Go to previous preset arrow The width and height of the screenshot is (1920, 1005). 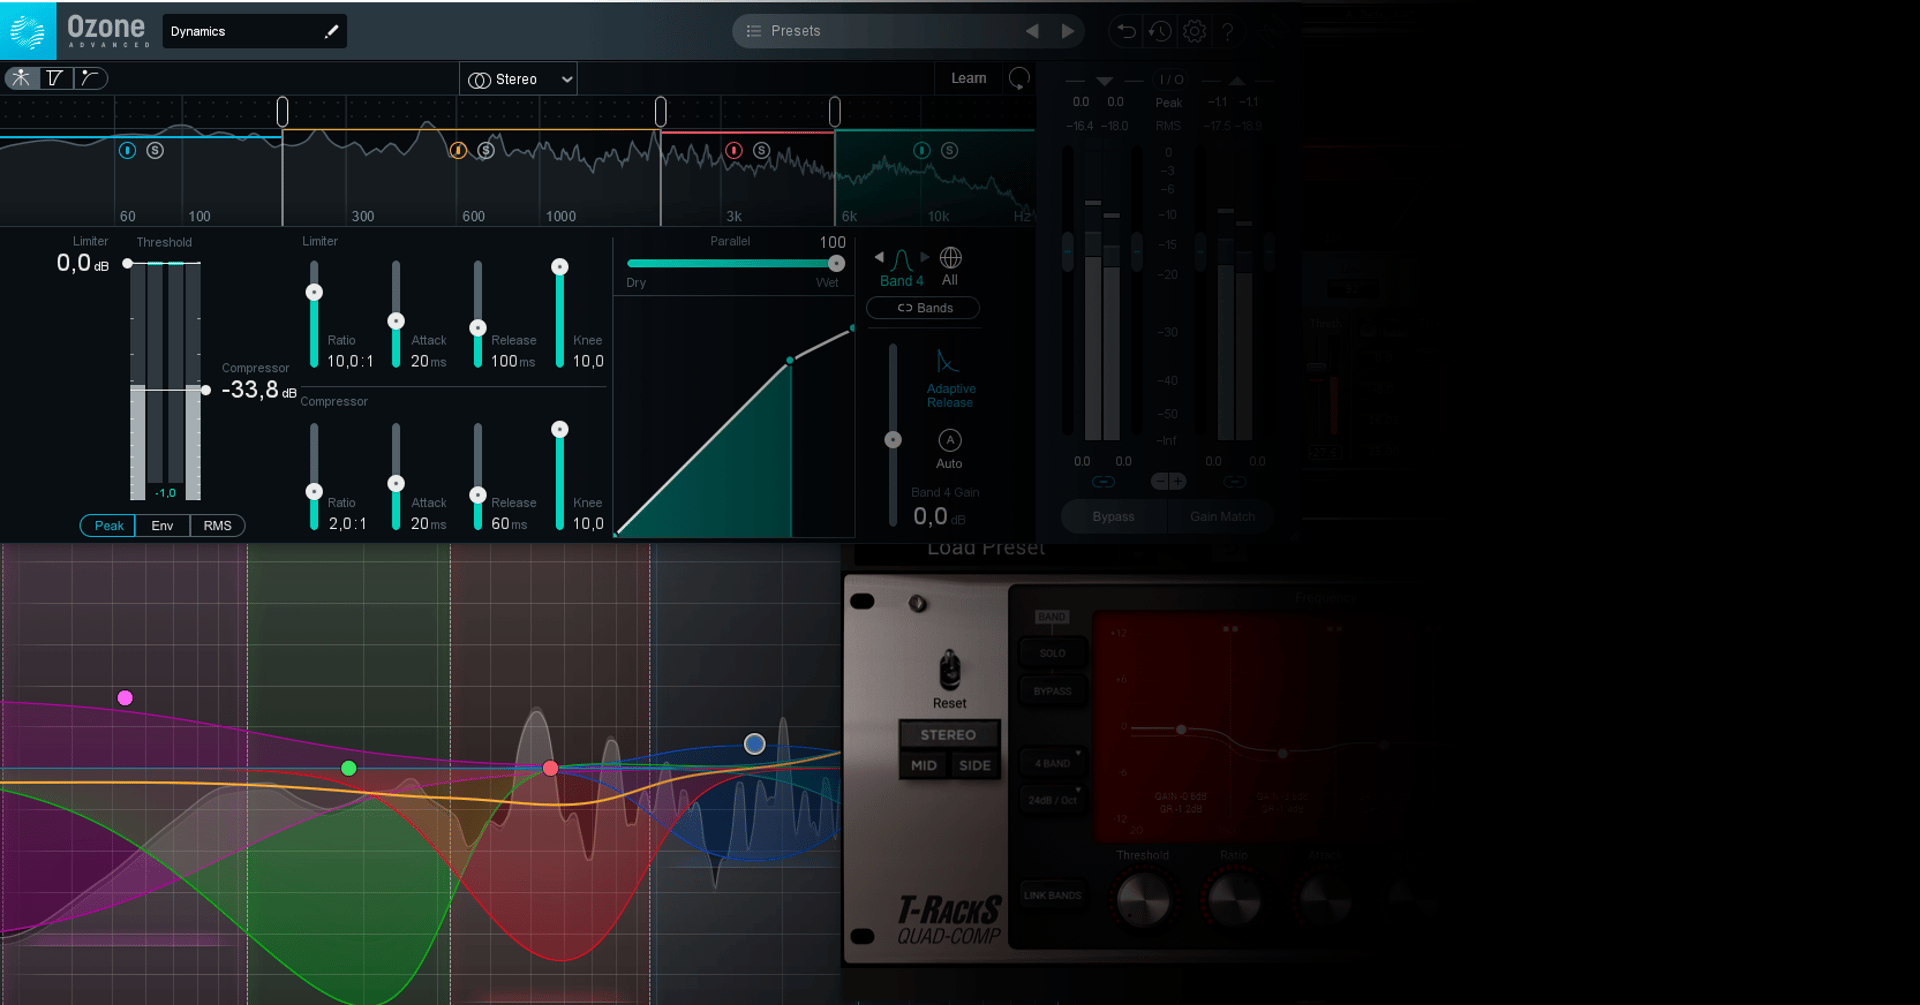[x=1032, y=31]
